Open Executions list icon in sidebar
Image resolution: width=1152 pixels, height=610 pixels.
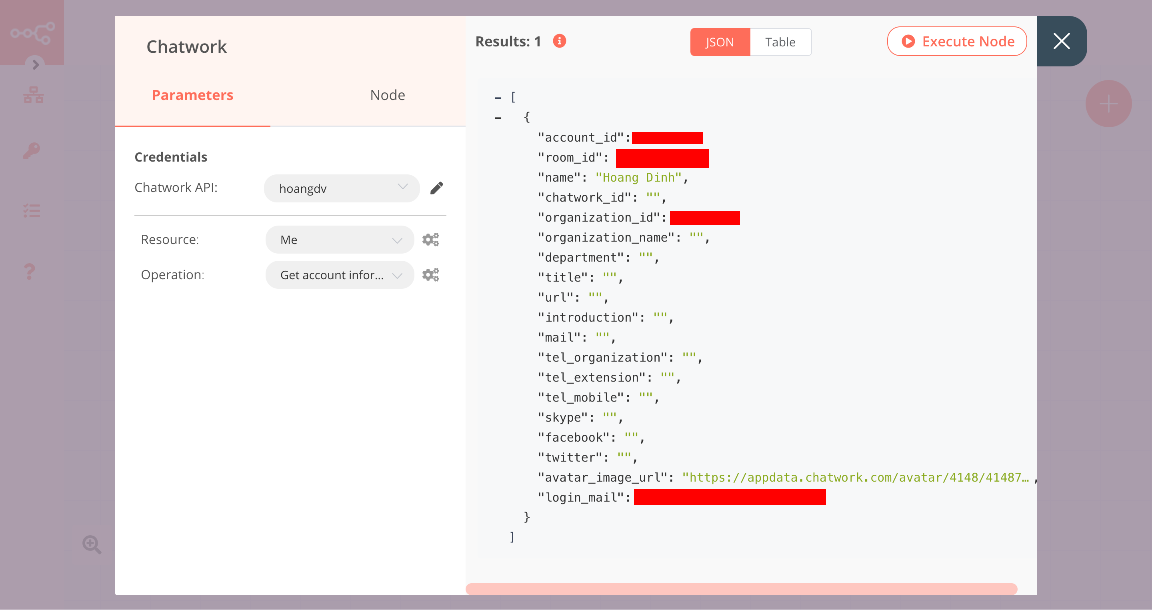pos(32,211)
